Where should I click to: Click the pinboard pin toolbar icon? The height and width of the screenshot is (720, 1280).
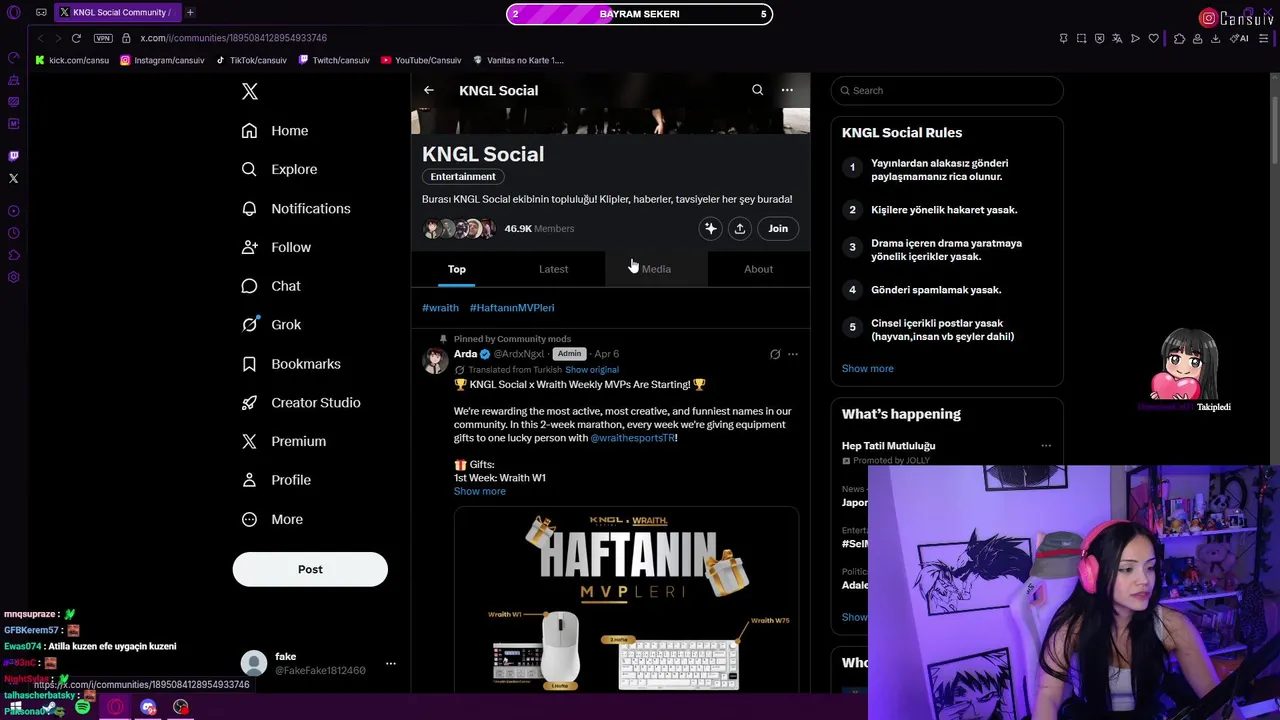(x=1063, y=38)
